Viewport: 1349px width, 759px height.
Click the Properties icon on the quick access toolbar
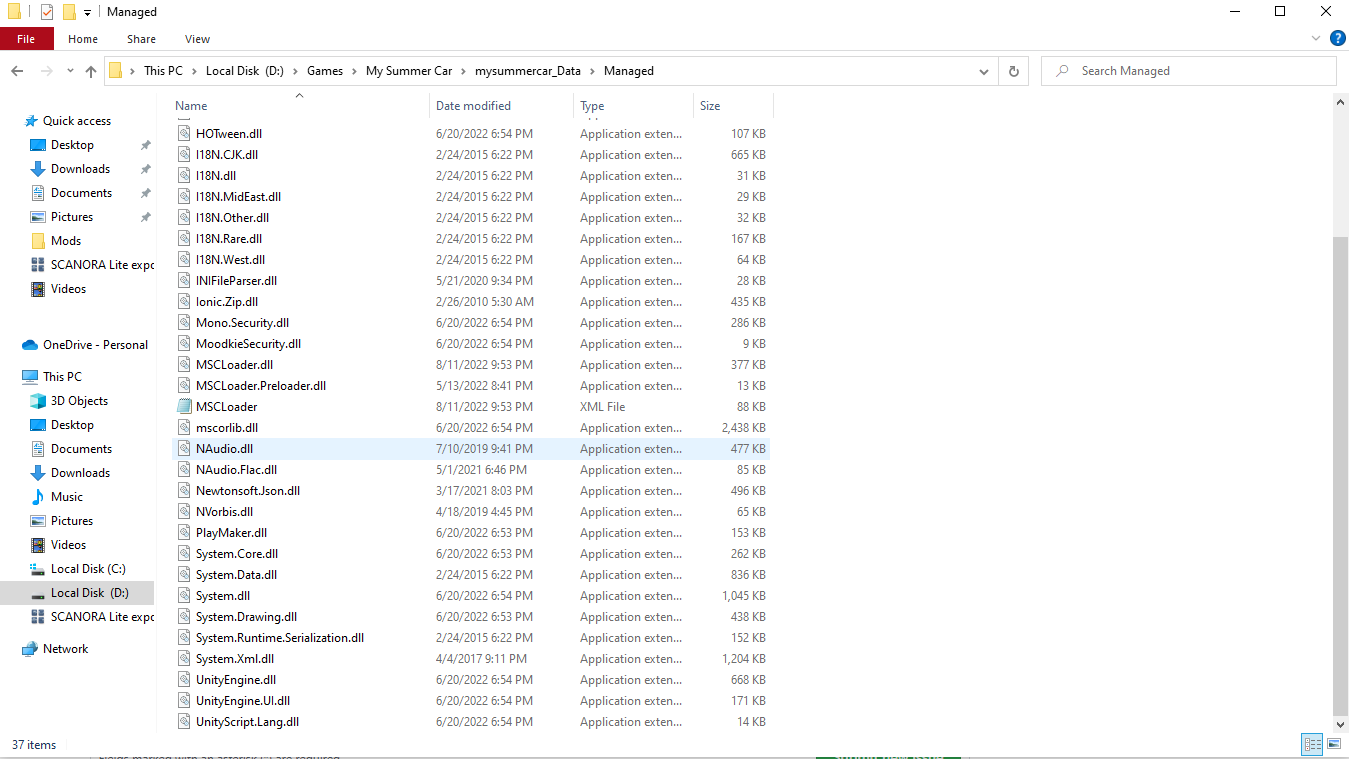pos(47,11)
